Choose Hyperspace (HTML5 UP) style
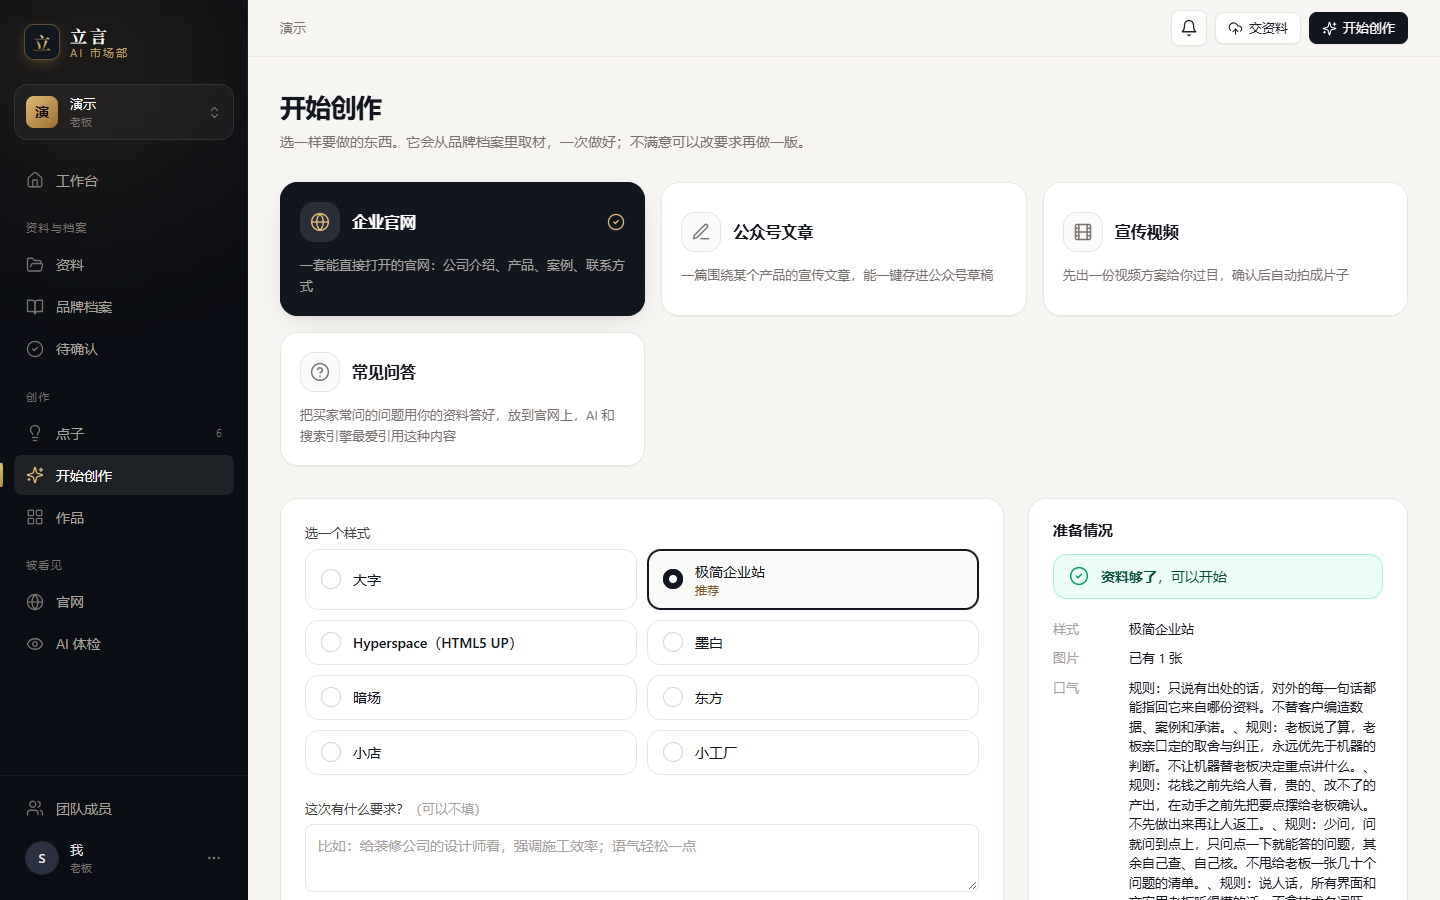1440x900 pixels. coord(470,643)
